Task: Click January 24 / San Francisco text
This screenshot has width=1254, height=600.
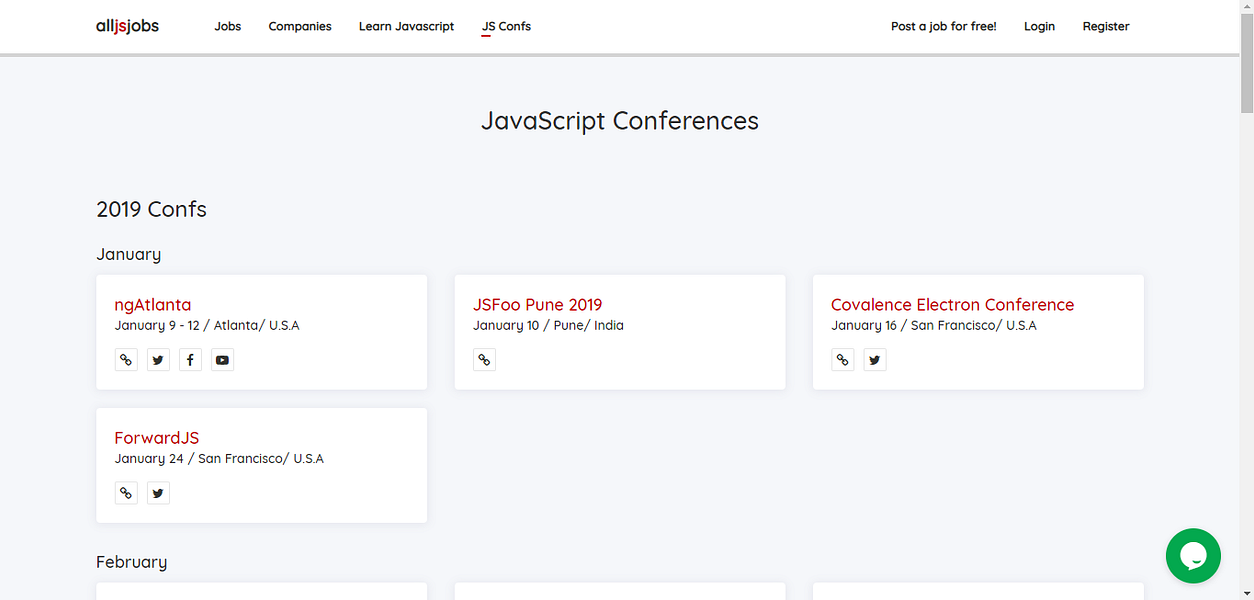Action: [219, 459]
